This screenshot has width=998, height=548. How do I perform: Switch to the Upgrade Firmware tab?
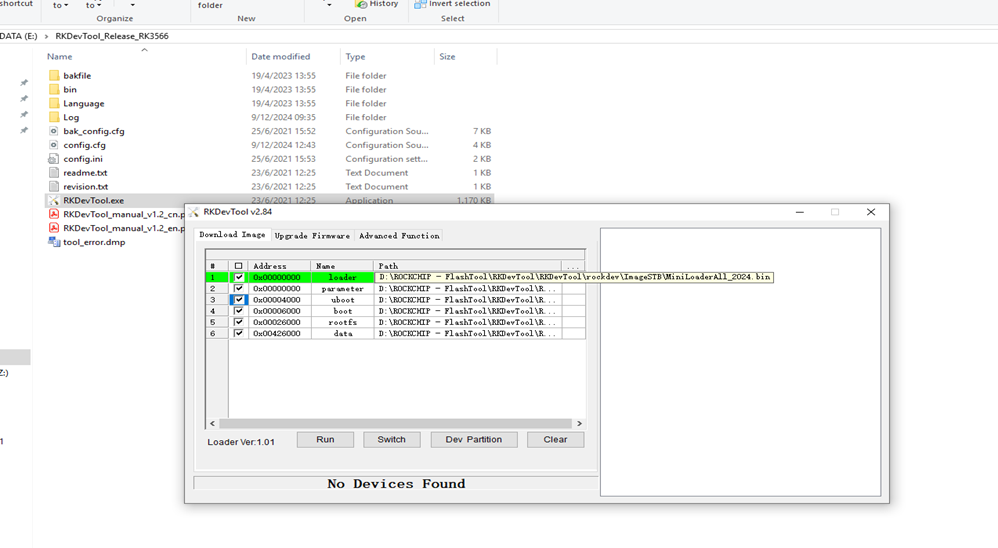[x=312, y=236]
